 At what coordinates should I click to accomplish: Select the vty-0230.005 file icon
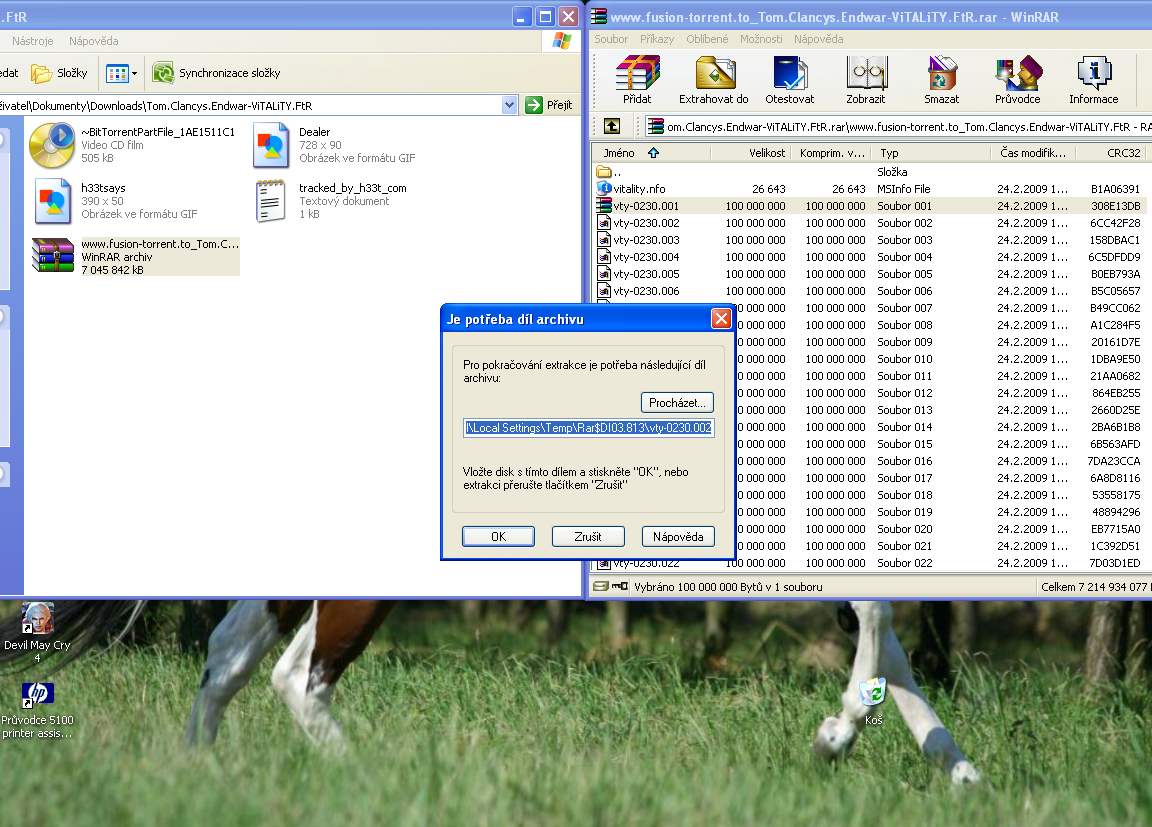click(604, 273)
